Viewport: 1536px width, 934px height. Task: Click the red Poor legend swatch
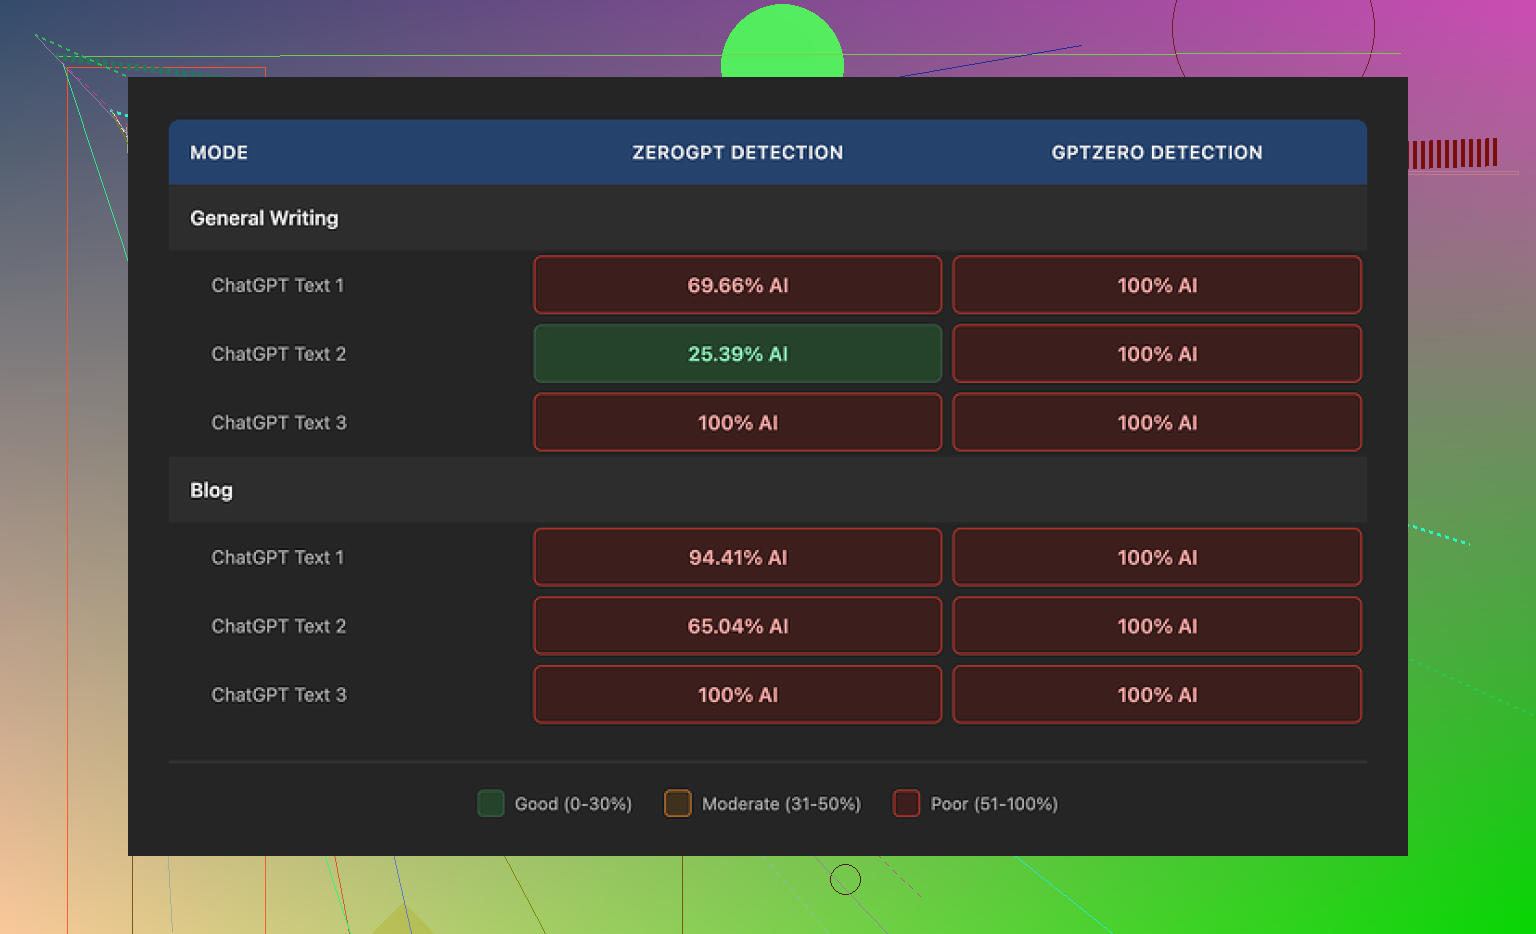pyautogui.click(x=906, y=804)
